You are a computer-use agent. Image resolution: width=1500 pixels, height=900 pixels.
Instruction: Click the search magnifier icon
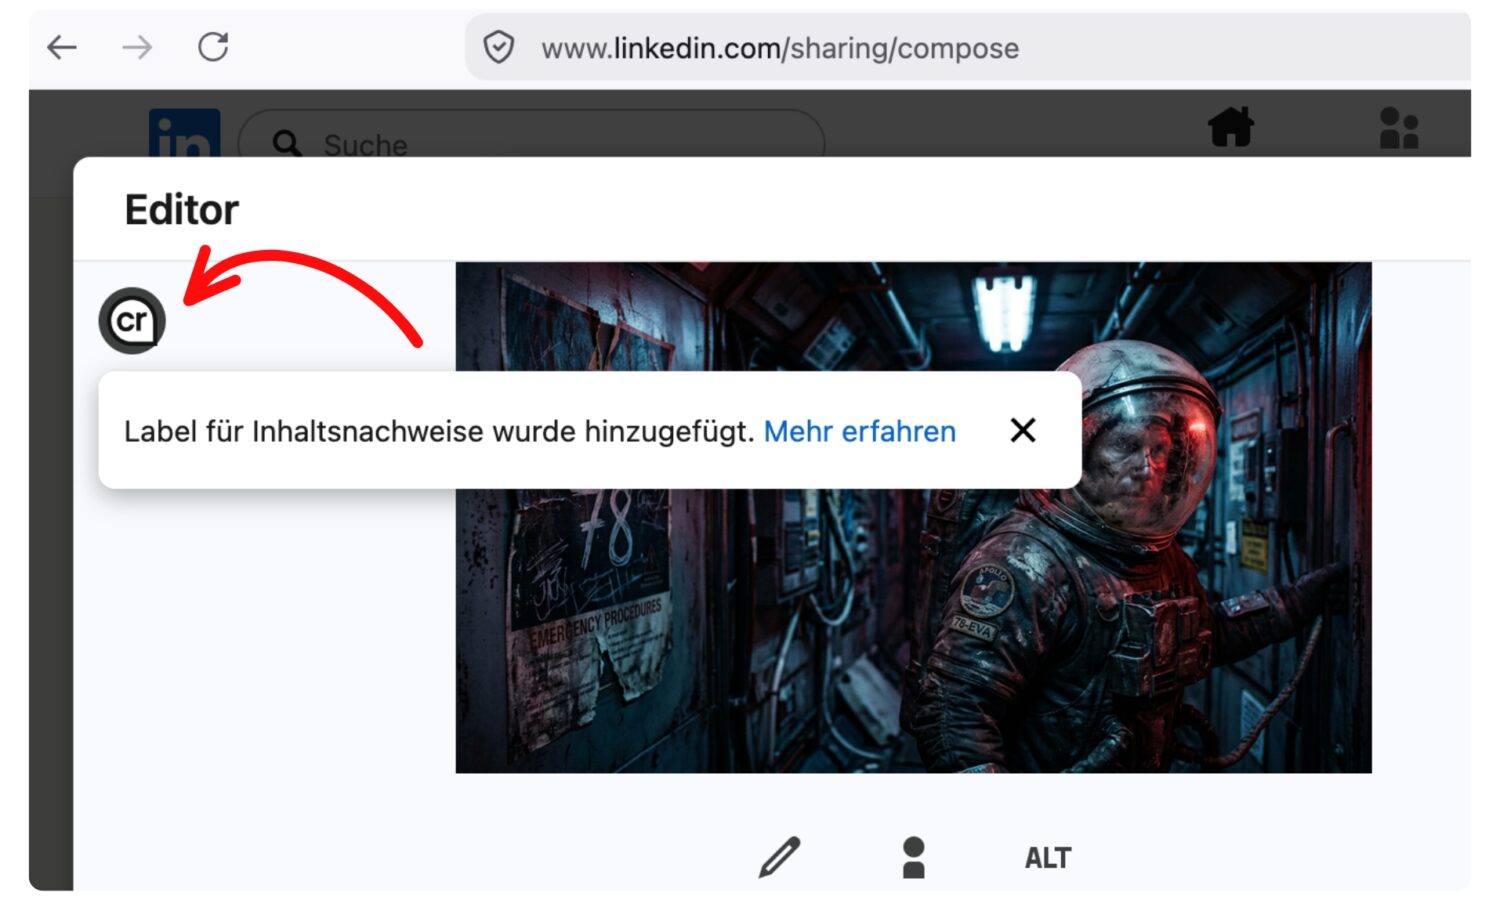tap(287, 144)
